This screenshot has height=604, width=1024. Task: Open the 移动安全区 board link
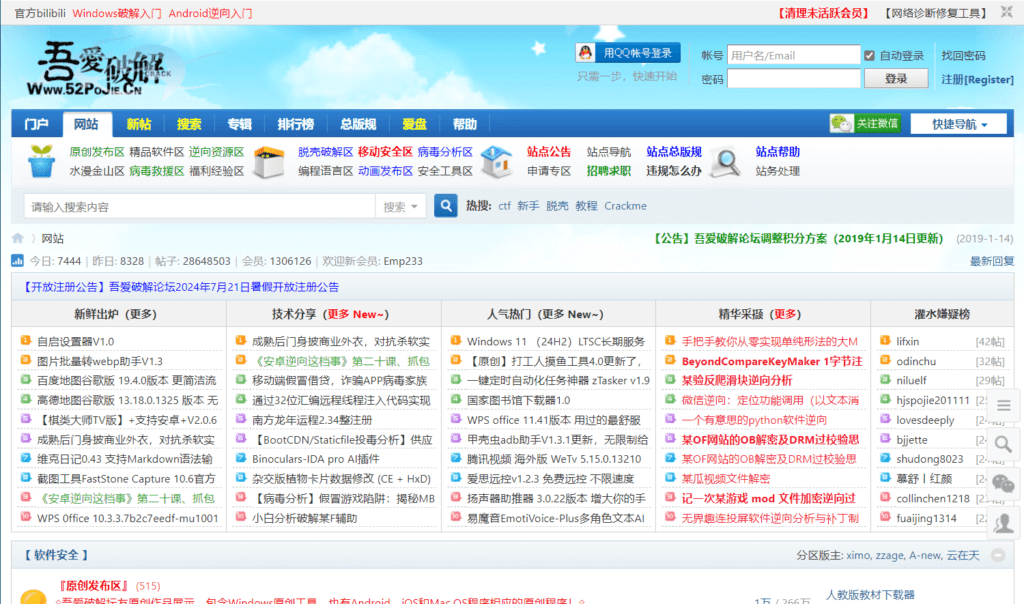point(385,151)
